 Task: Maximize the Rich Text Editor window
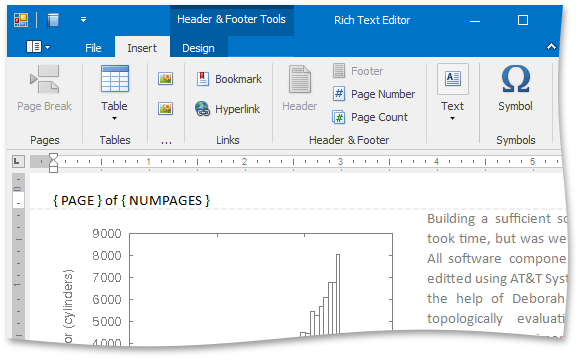pyautogui.click(x=523, y=20)
